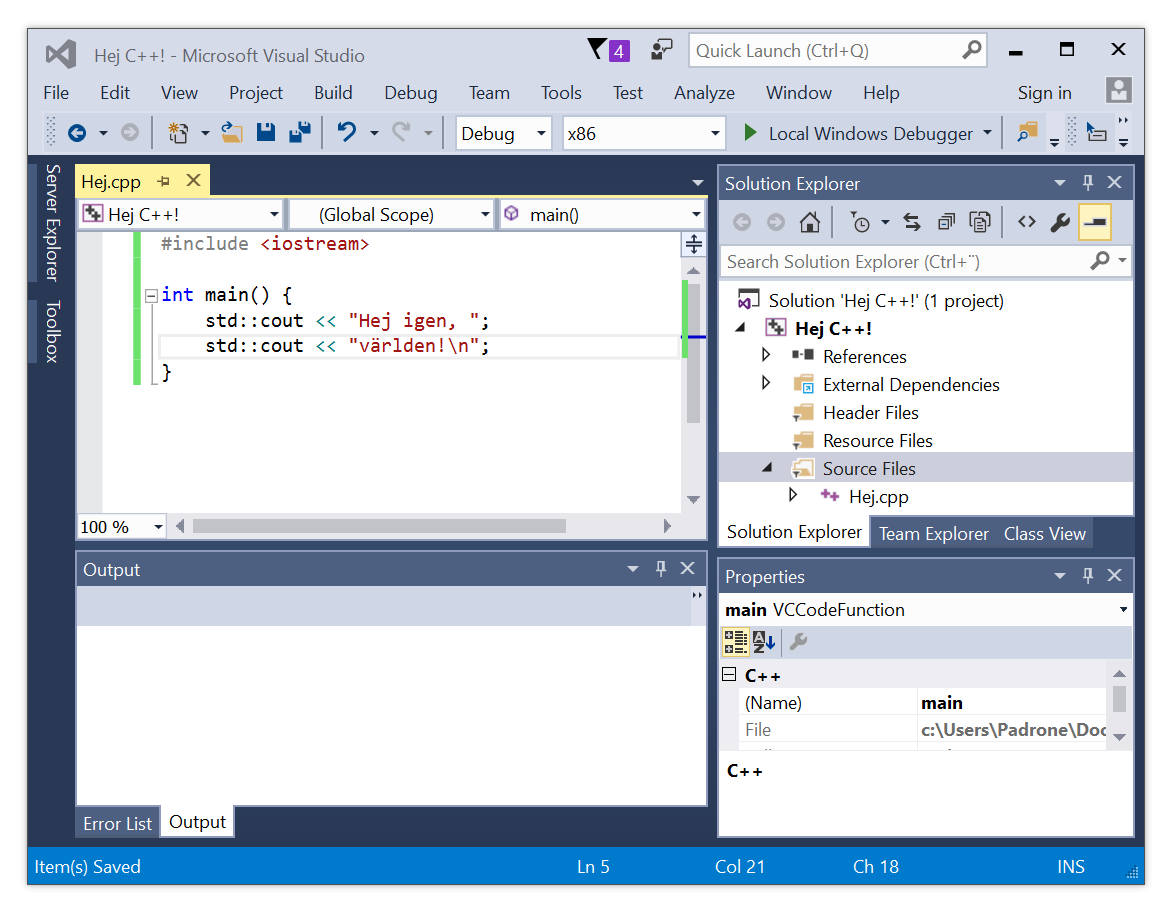Click the New Project toolbar icon
1171x912 pixels.
[178, 133]
